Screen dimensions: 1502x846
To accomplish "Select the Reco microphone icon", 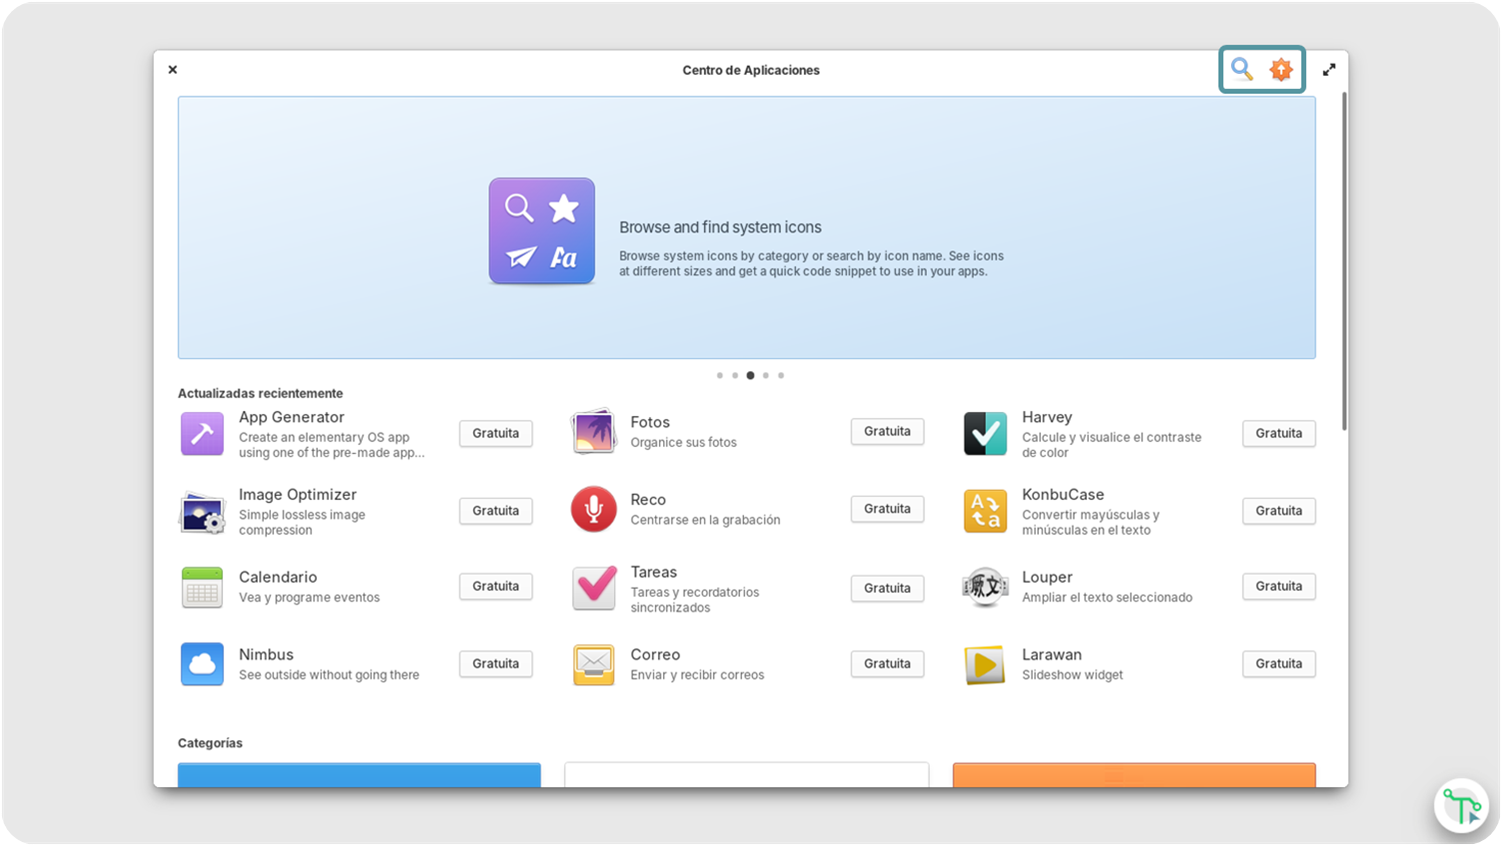I will (593, 509).
